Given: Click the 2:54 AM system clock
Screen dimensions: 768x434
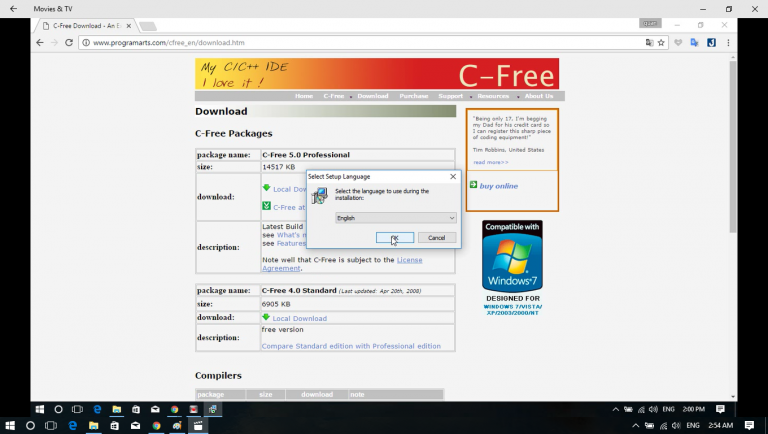Looking at the screenshot, I should click(x=720, y=426).
